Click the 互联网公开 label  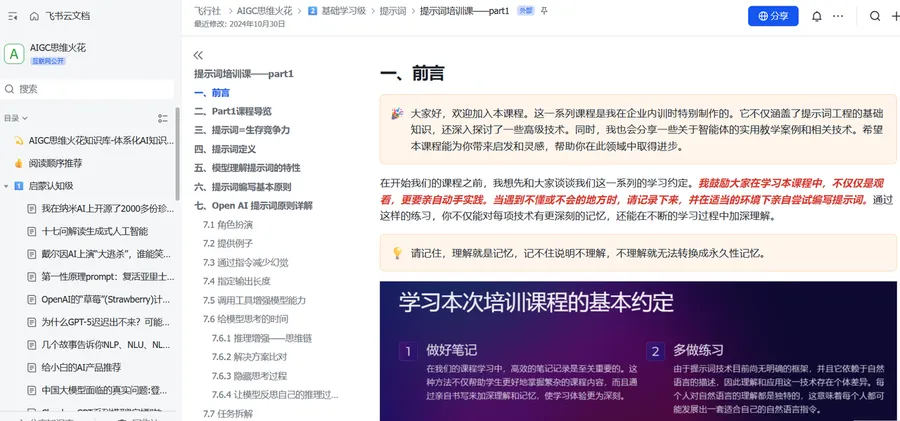(x=48, y=61)
